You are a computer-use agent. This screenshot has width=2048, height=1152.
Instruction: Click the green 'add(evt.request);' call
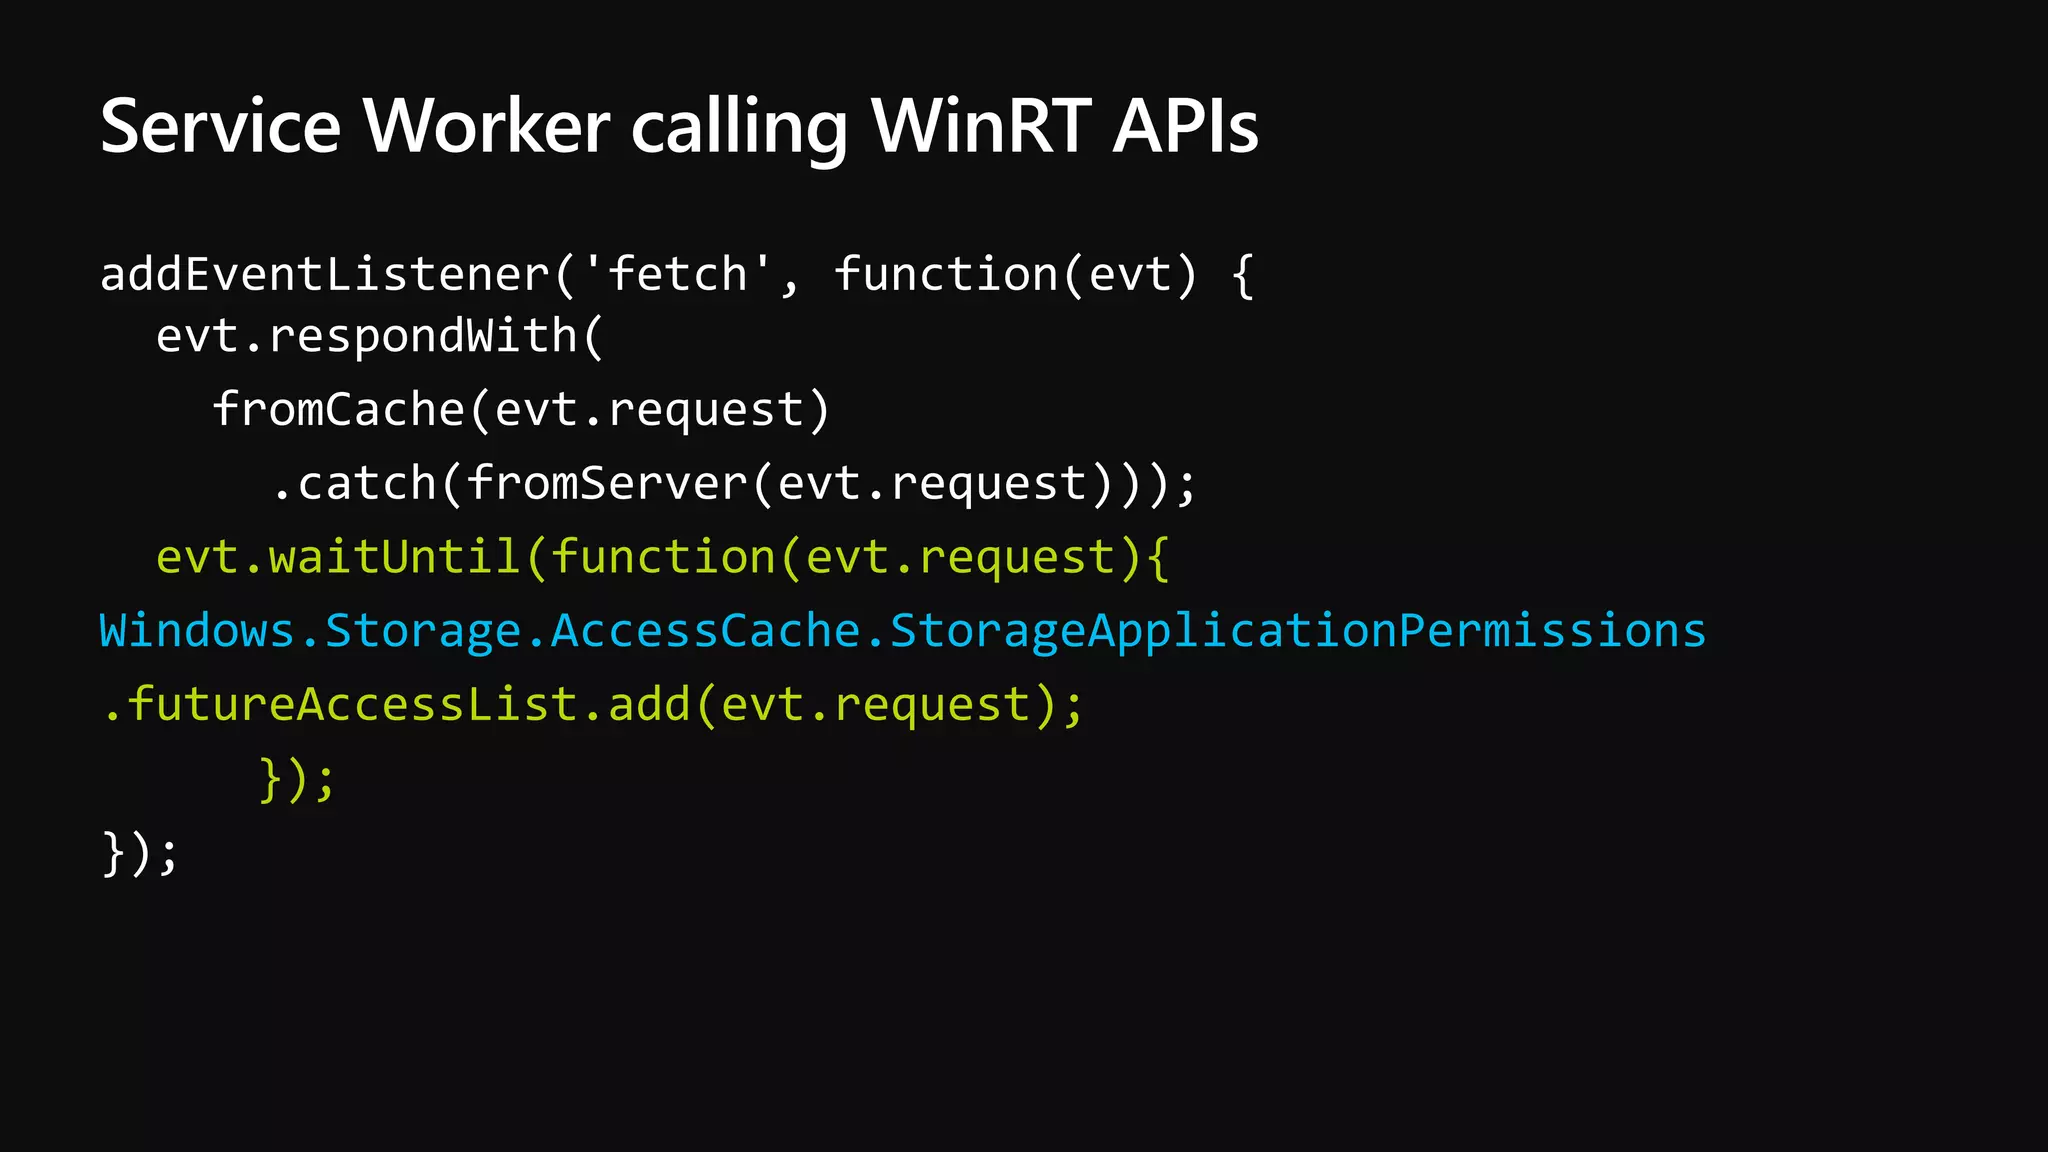[x=846, y=705]
